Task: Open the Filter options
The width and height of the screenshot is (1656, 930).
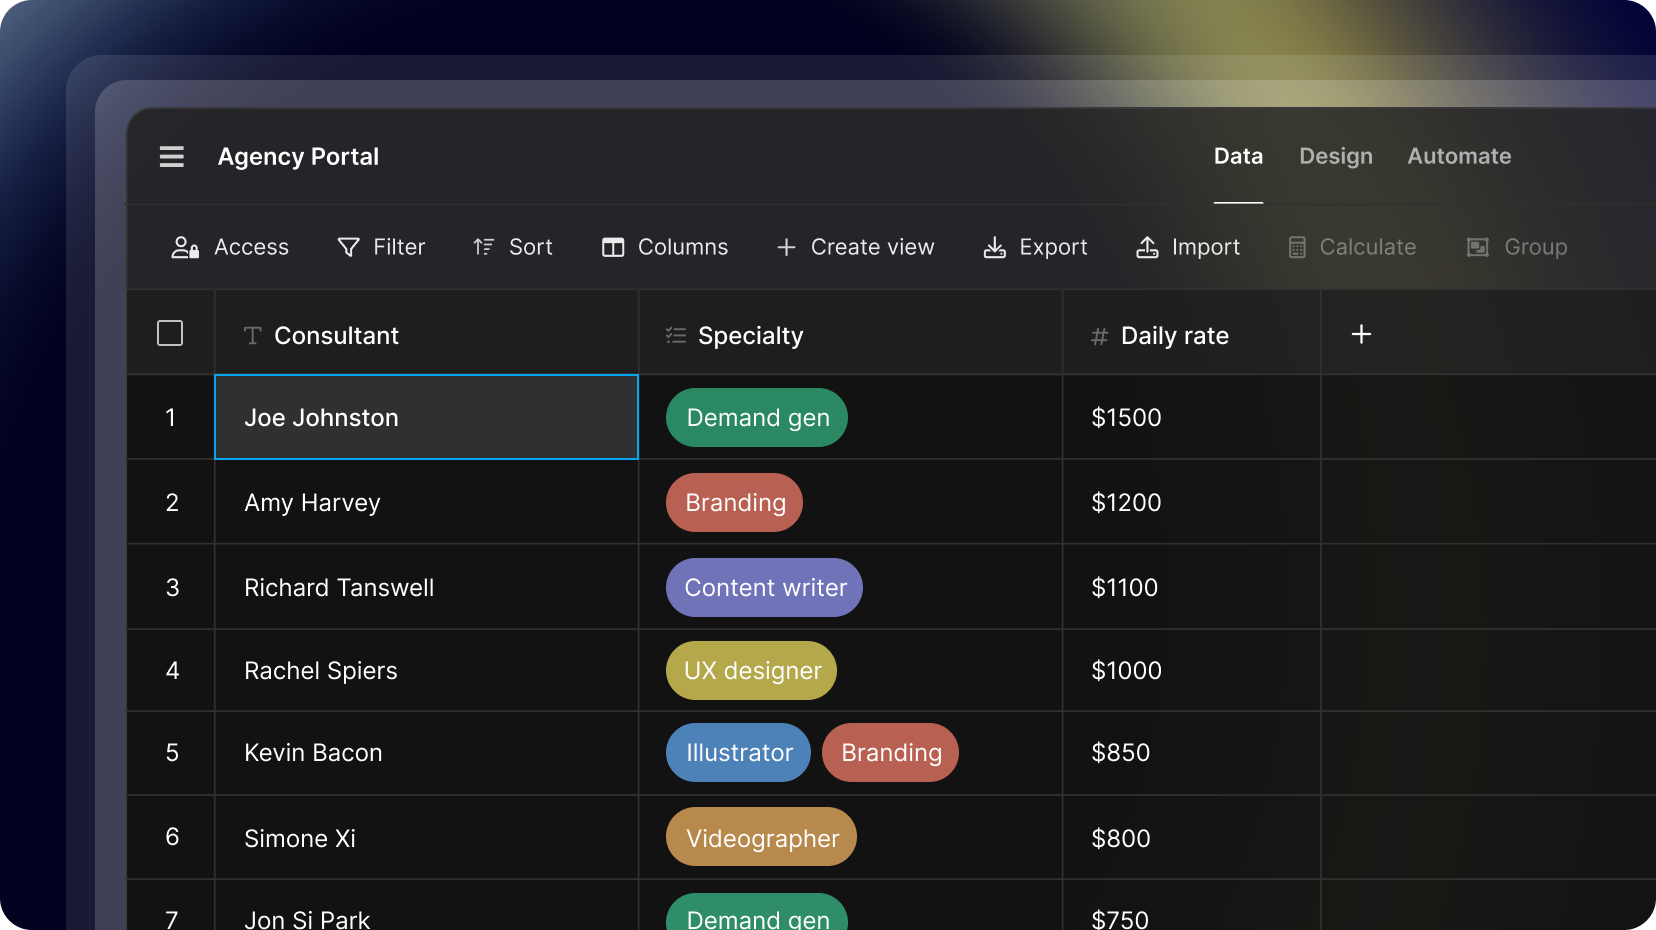Action: (381, 247)
